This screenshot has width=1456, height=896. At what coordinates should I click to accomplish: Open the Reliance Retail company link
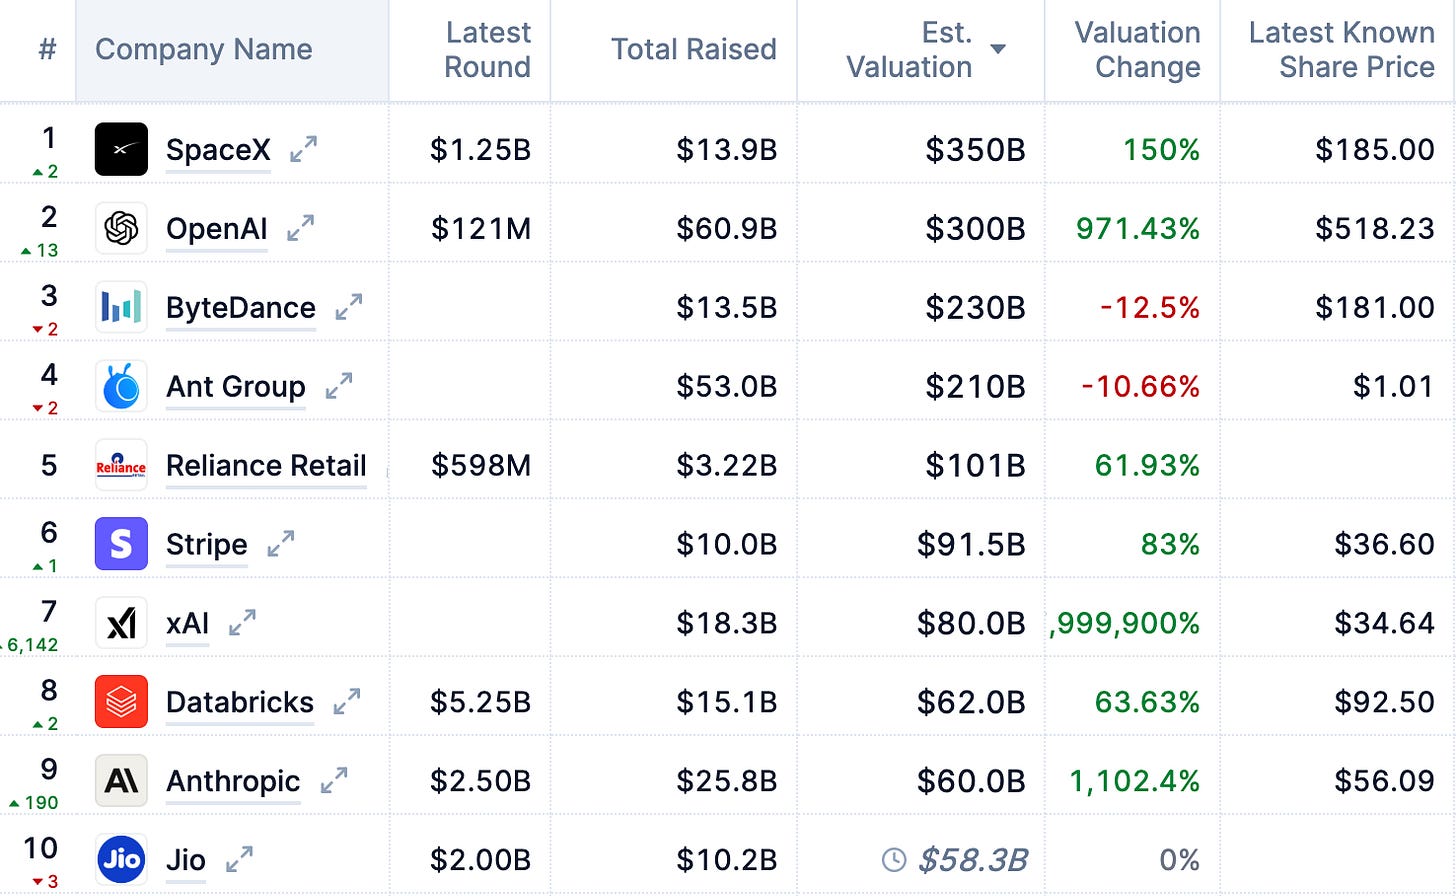click(x=266, y=466)
